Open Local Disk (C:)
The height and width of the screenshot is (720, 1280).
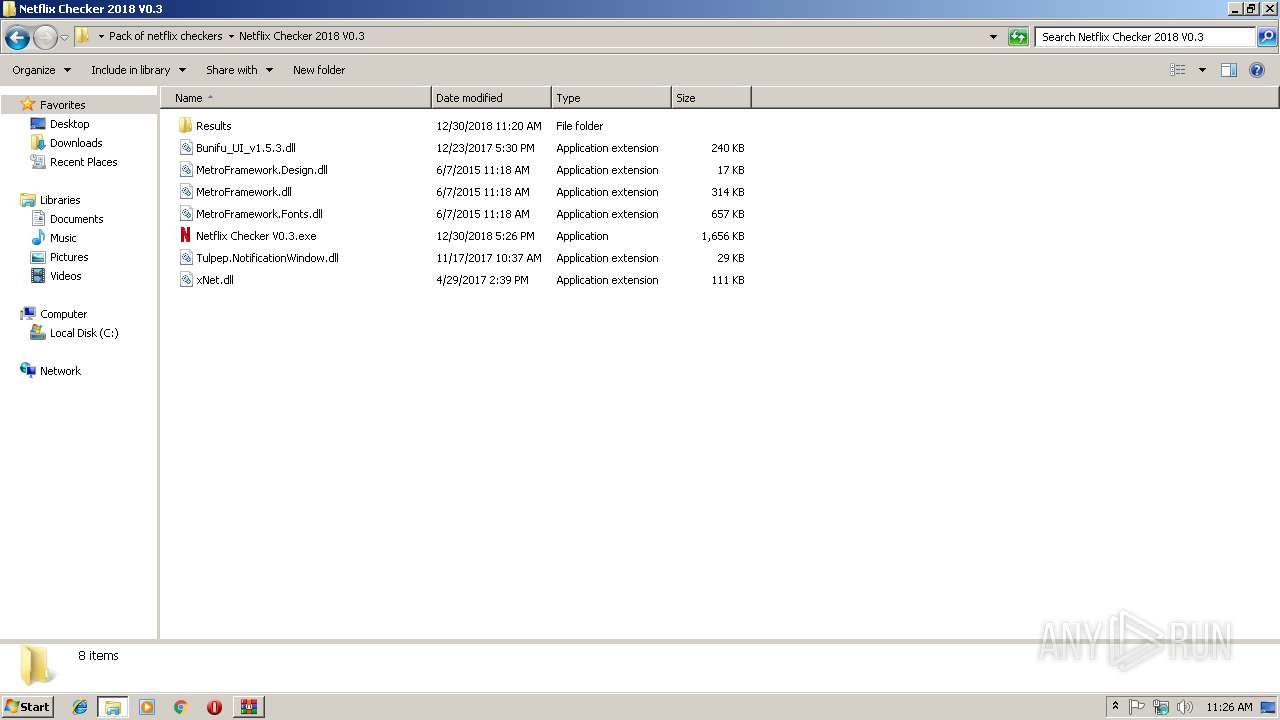(x=84, y=333)
